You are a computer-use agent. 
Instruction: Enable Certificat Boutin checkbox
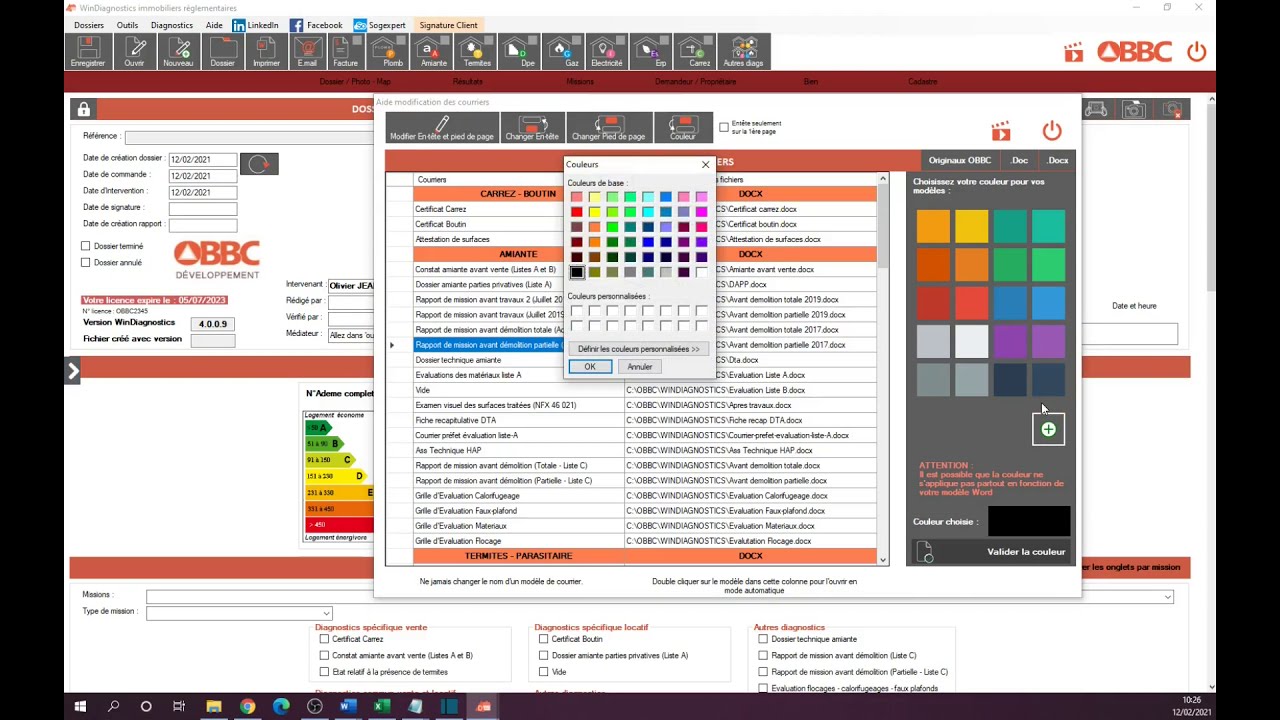click(543, 639)
